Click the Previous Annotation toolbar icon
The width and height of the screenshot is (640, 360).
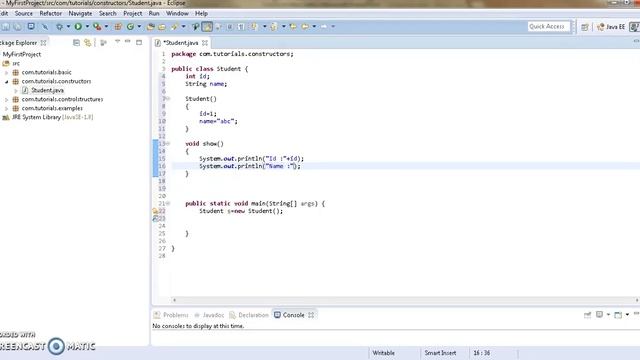[x=273, y=27]
